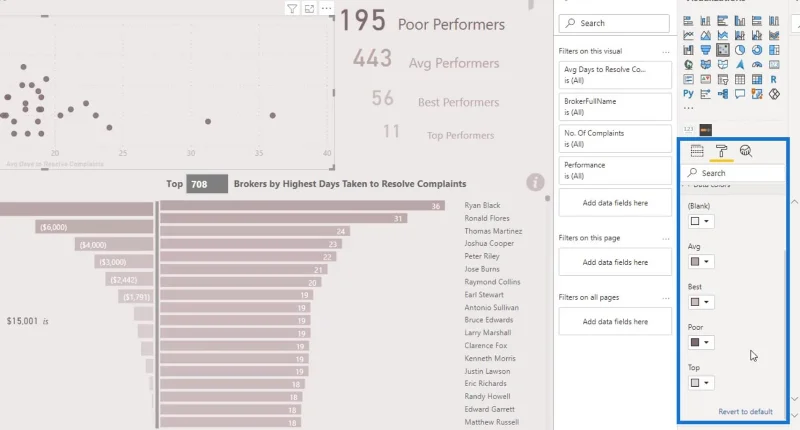Insert an R script visual
Viewport: 800px width, 430px height.
774,80
